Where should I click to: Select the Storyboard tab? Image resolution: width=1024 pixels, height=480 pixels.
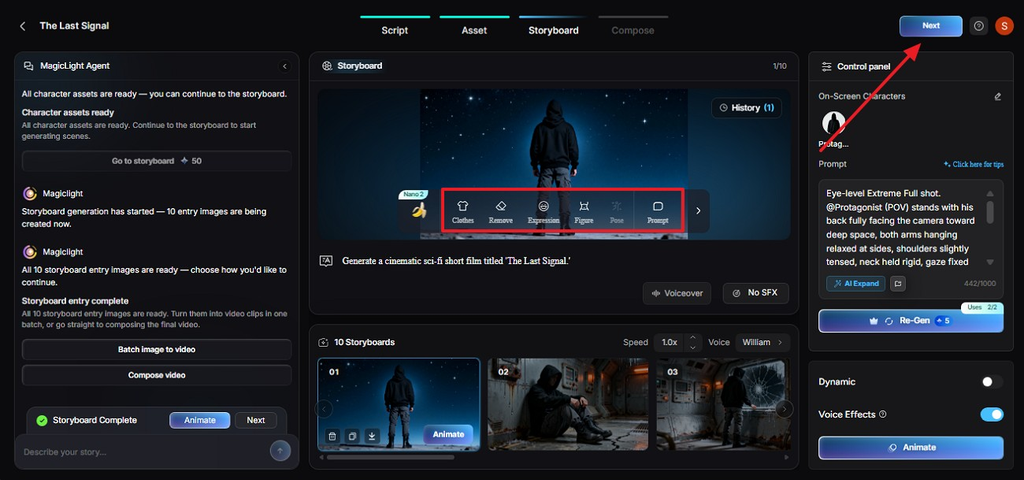pos(553,30)
